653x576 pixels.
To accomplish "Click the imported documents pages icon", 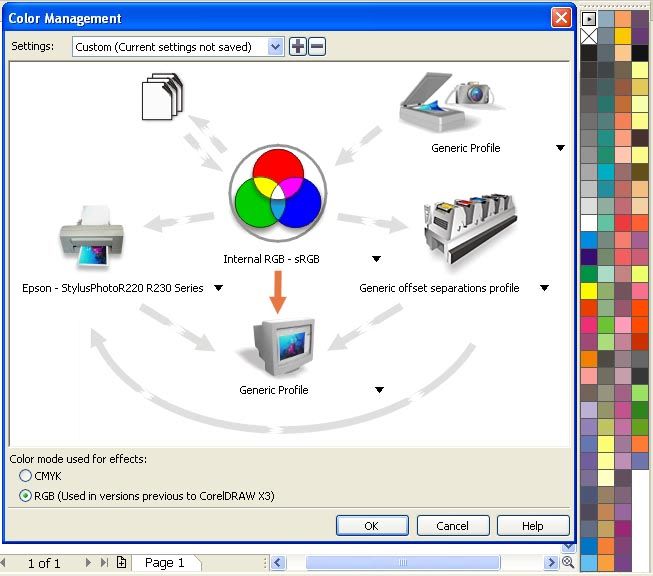I will (162, 97).
